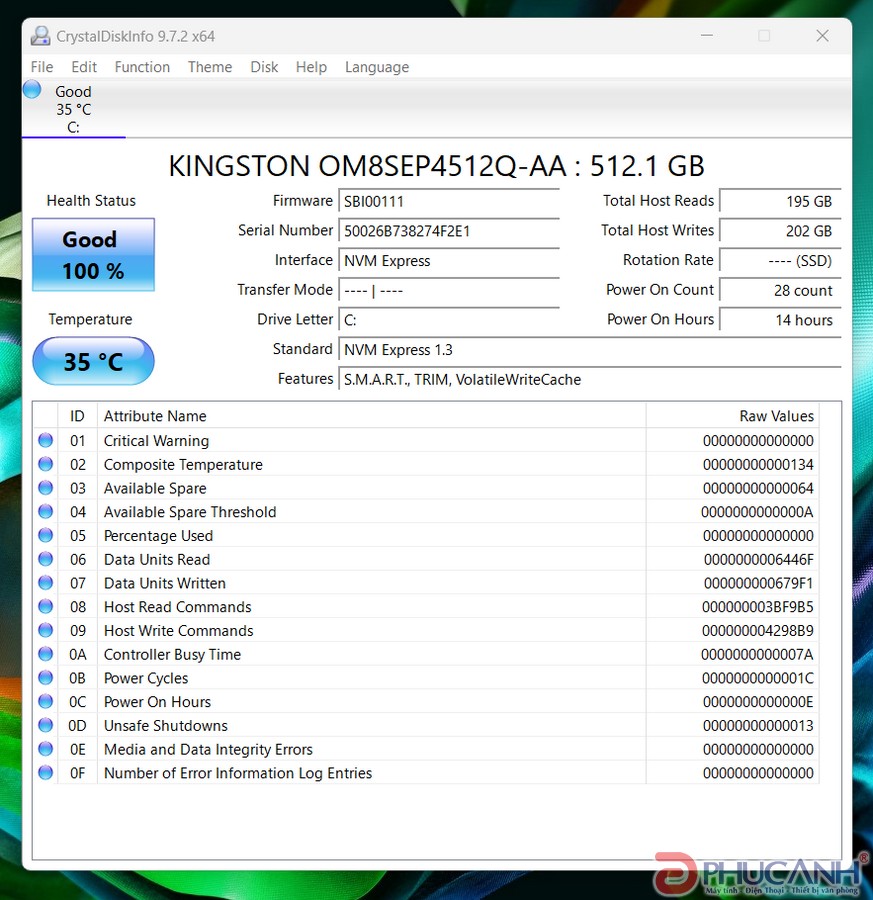Screen dimensions: 873x900
Task: Open the File menu
Action: coord(41,67)
